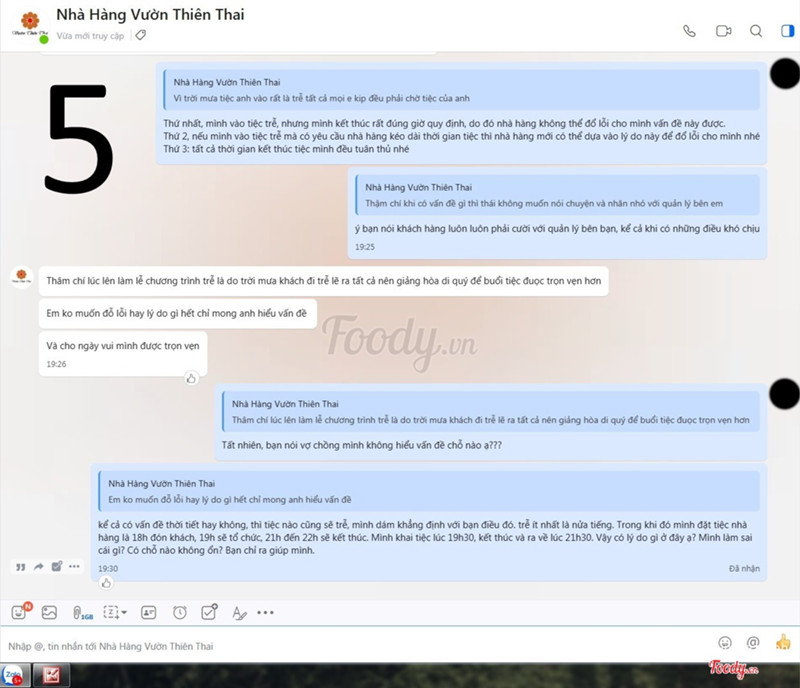The image size is (800, 688).
Task: Open the sticker picker
Action: click(19, 612)
